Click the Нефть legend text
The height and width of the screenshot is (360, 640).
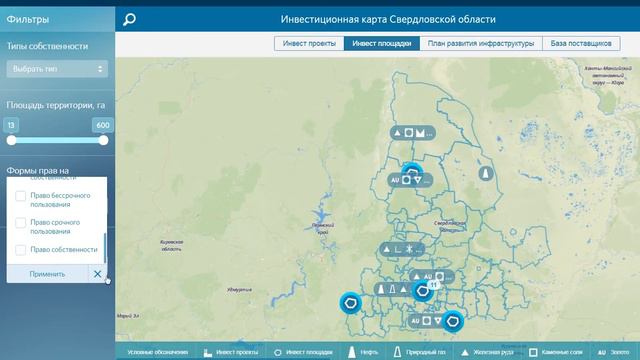[x=369, y=352]
